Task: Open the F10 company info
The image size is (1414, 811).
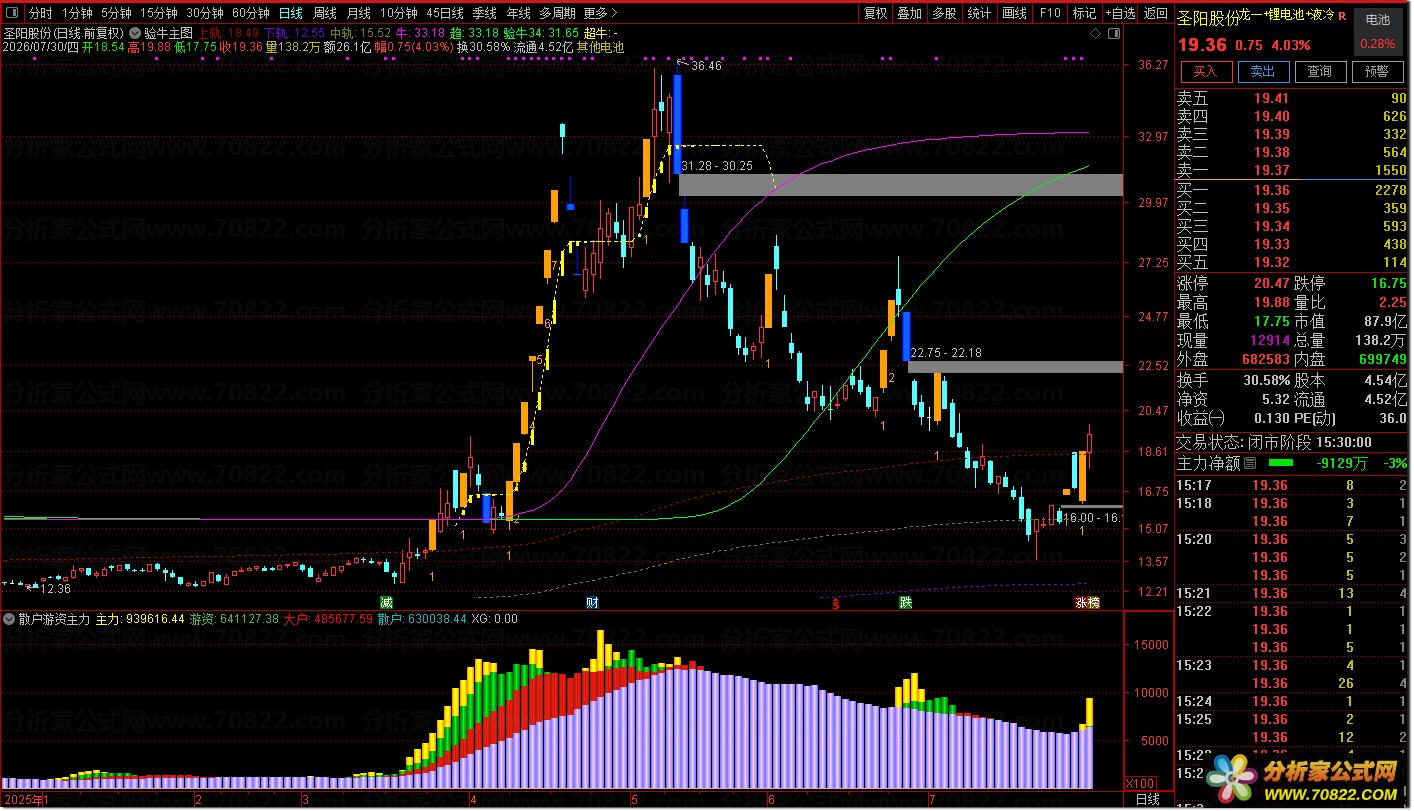Action: click(1049, 13)
